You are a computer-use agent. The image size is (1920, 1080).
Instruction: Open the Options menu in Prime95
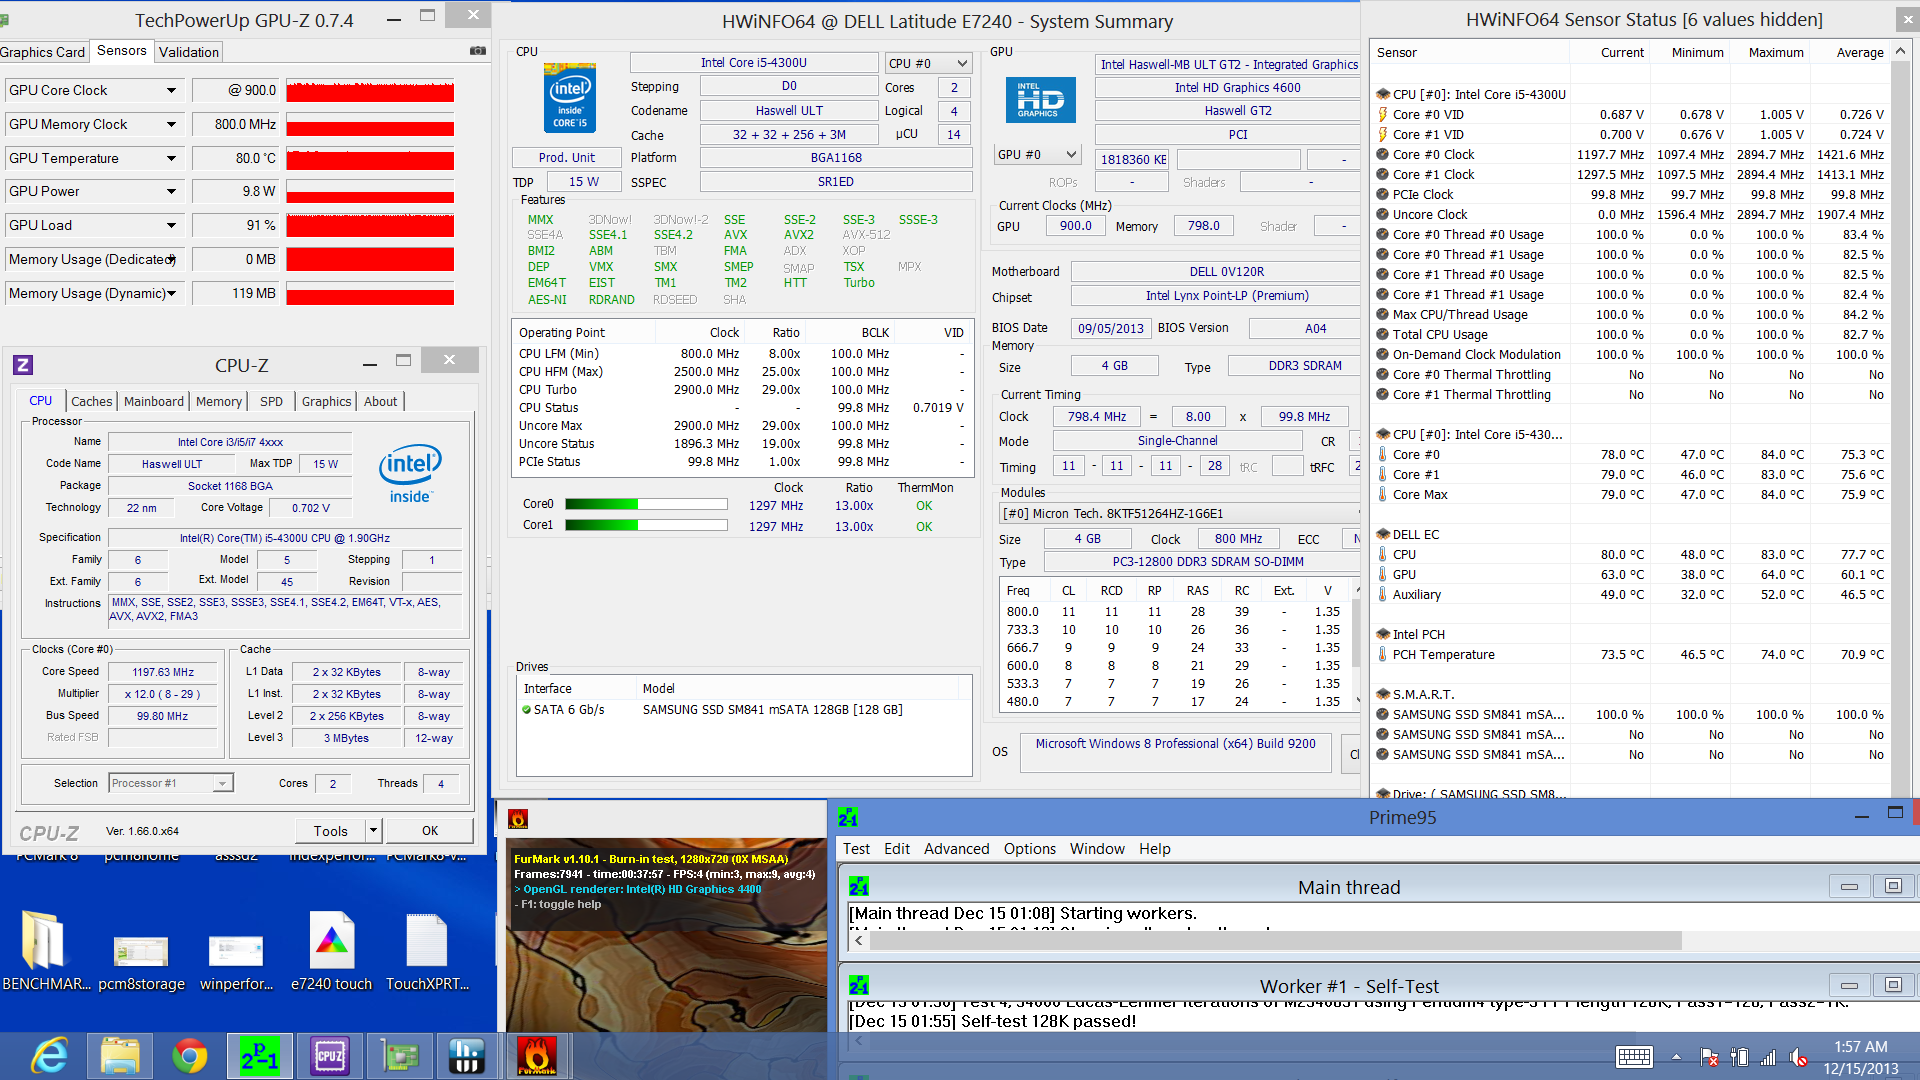(1029, 848)
